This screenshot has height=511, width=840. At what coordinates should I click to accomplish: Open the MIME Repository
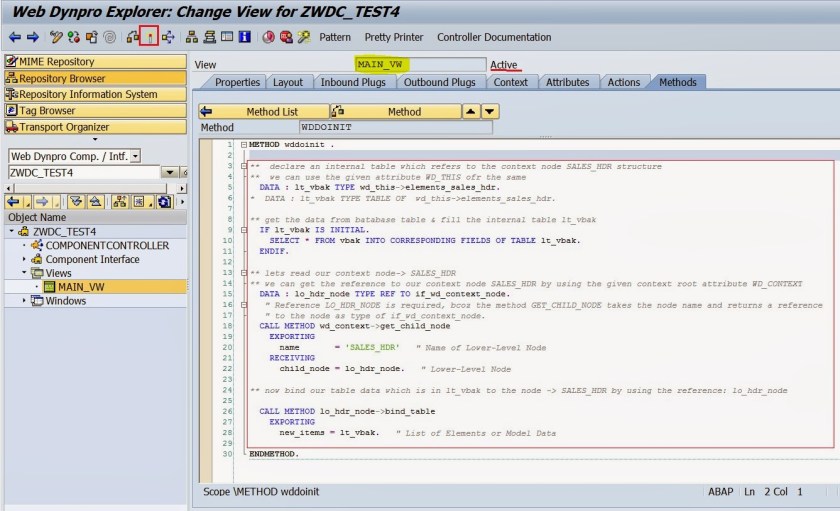[95, 62]
